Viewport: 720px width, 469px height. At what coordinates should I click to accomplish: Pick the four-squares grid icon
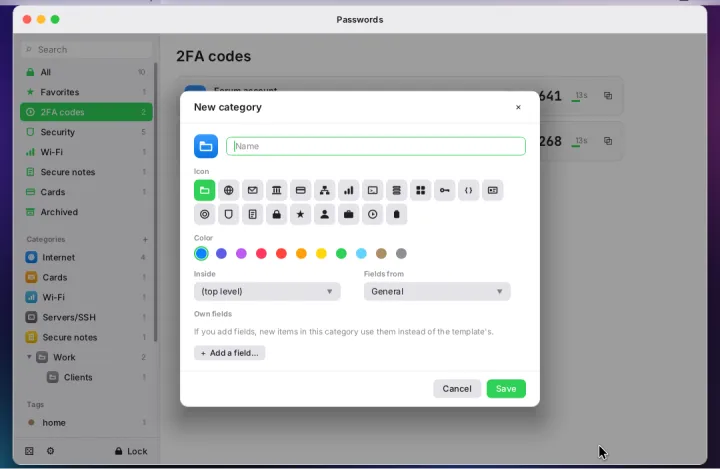421,190
